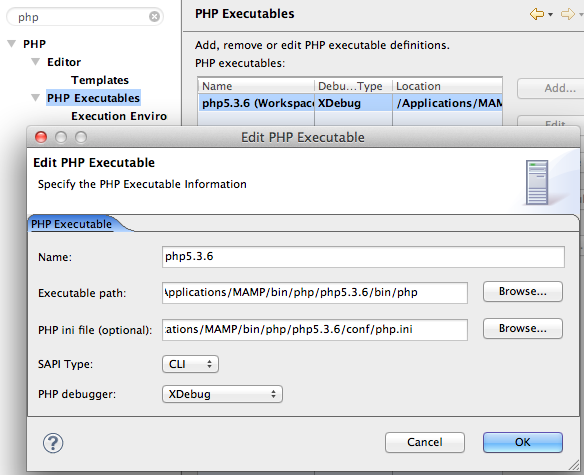This screenshot has width=584, height=475.
Task: Confirm with the OK button
Action: pyautogui.click(x=523, y=442)
